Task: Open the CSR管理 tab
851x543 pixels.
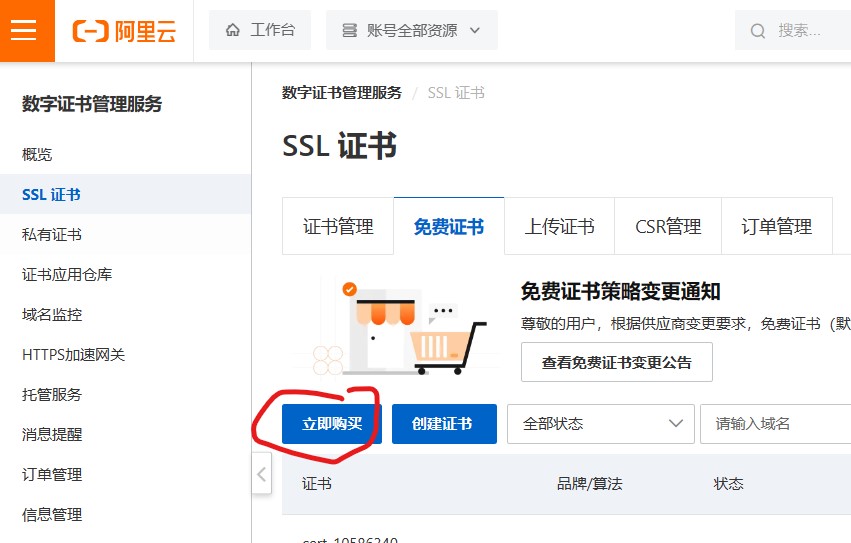Action: pyautogui.click(x=668, y=226)
